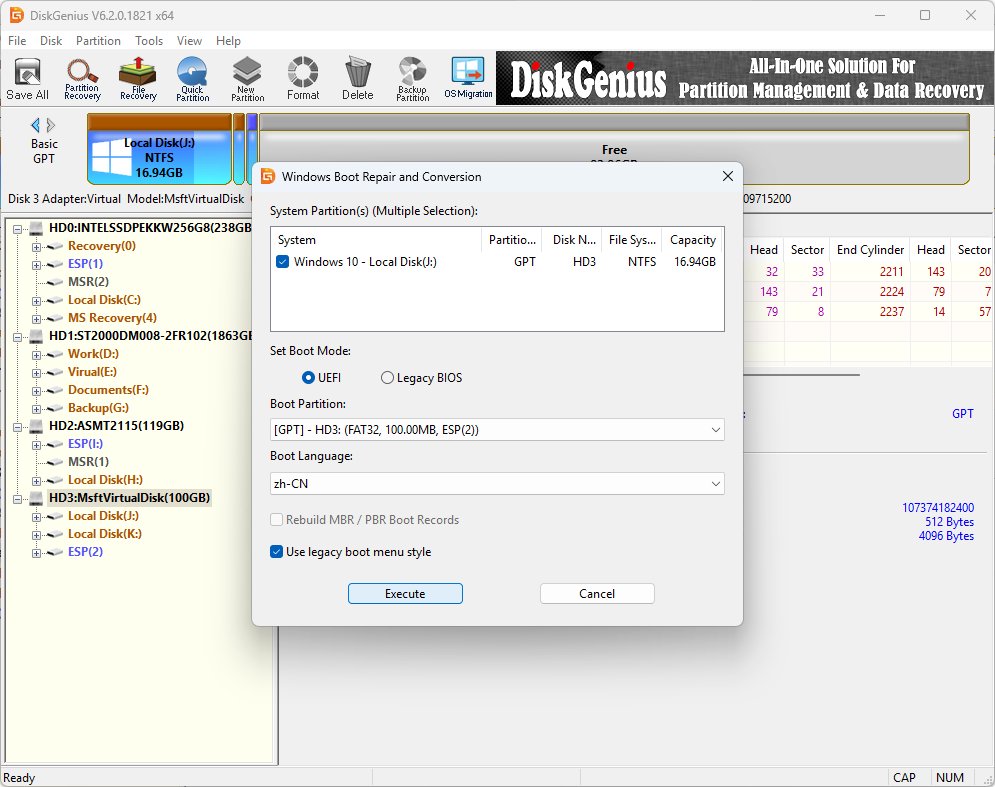Select ESP(I:) under HD2

(85, 444)
